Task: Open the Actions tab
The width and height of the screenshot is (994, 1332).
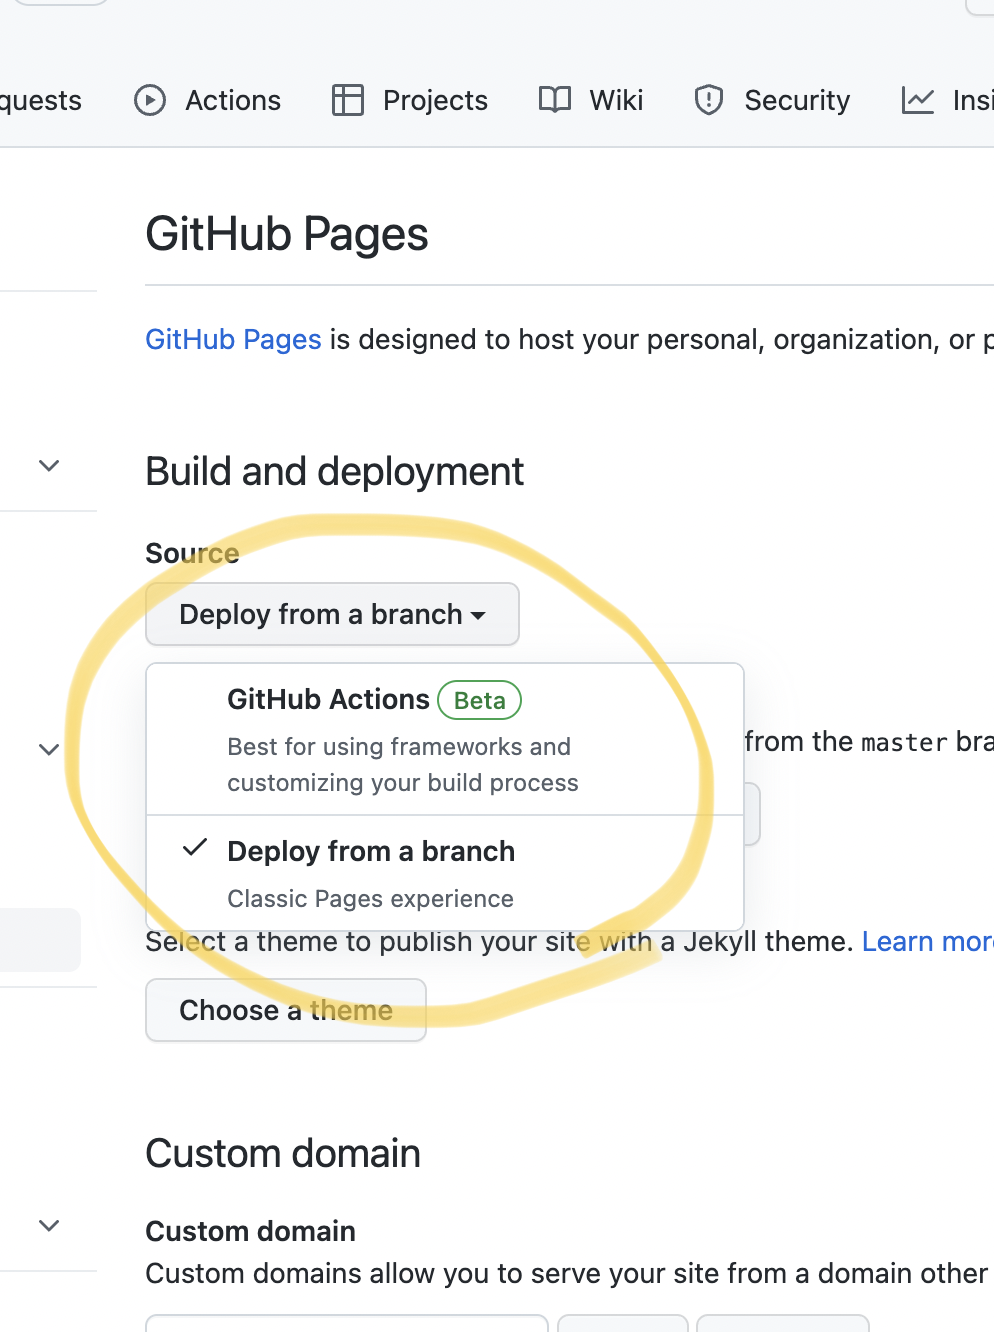Action: (208, 100)
